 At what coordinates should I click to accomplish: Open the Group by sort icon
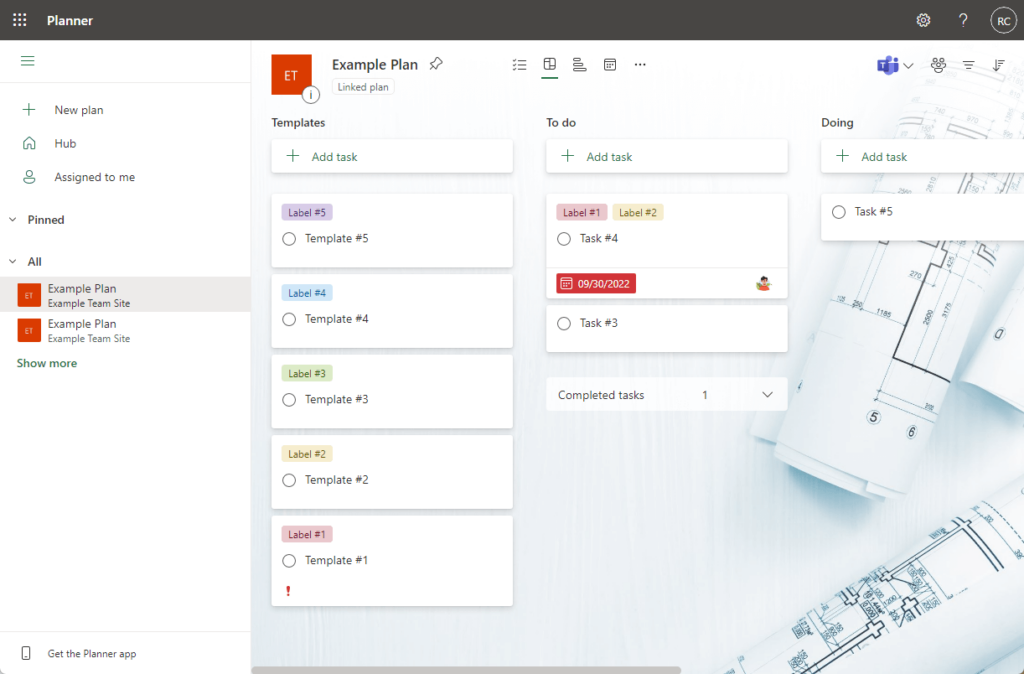pyautogui.click(x=999, y=65)
